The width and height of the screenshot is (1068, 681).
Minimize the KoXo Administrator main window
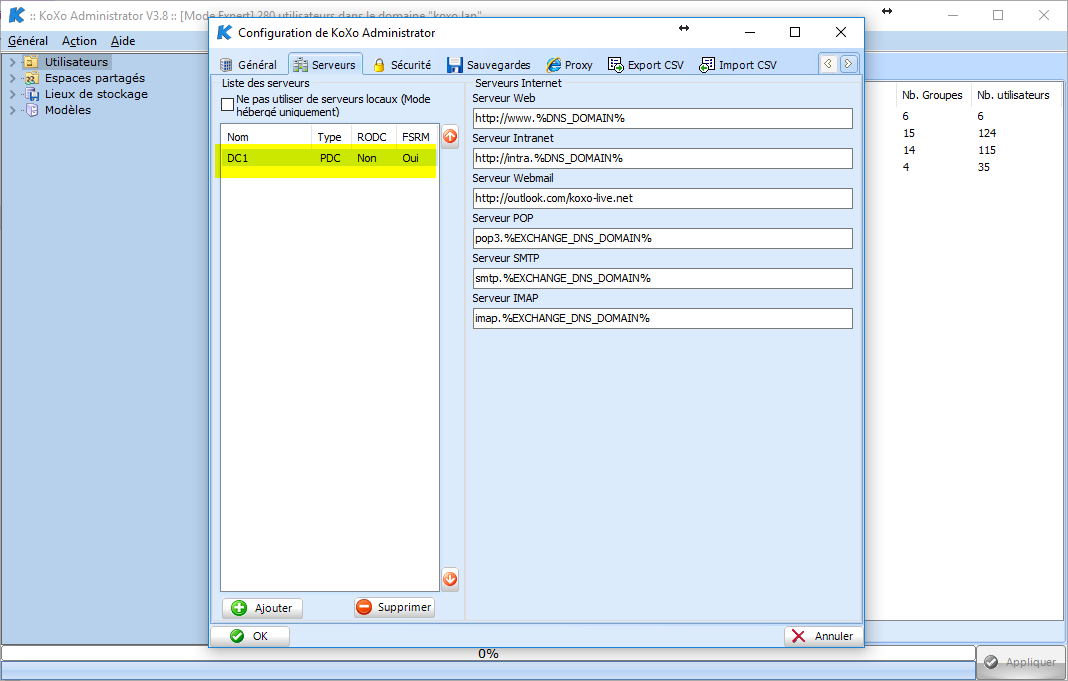(x=953, y=15)
